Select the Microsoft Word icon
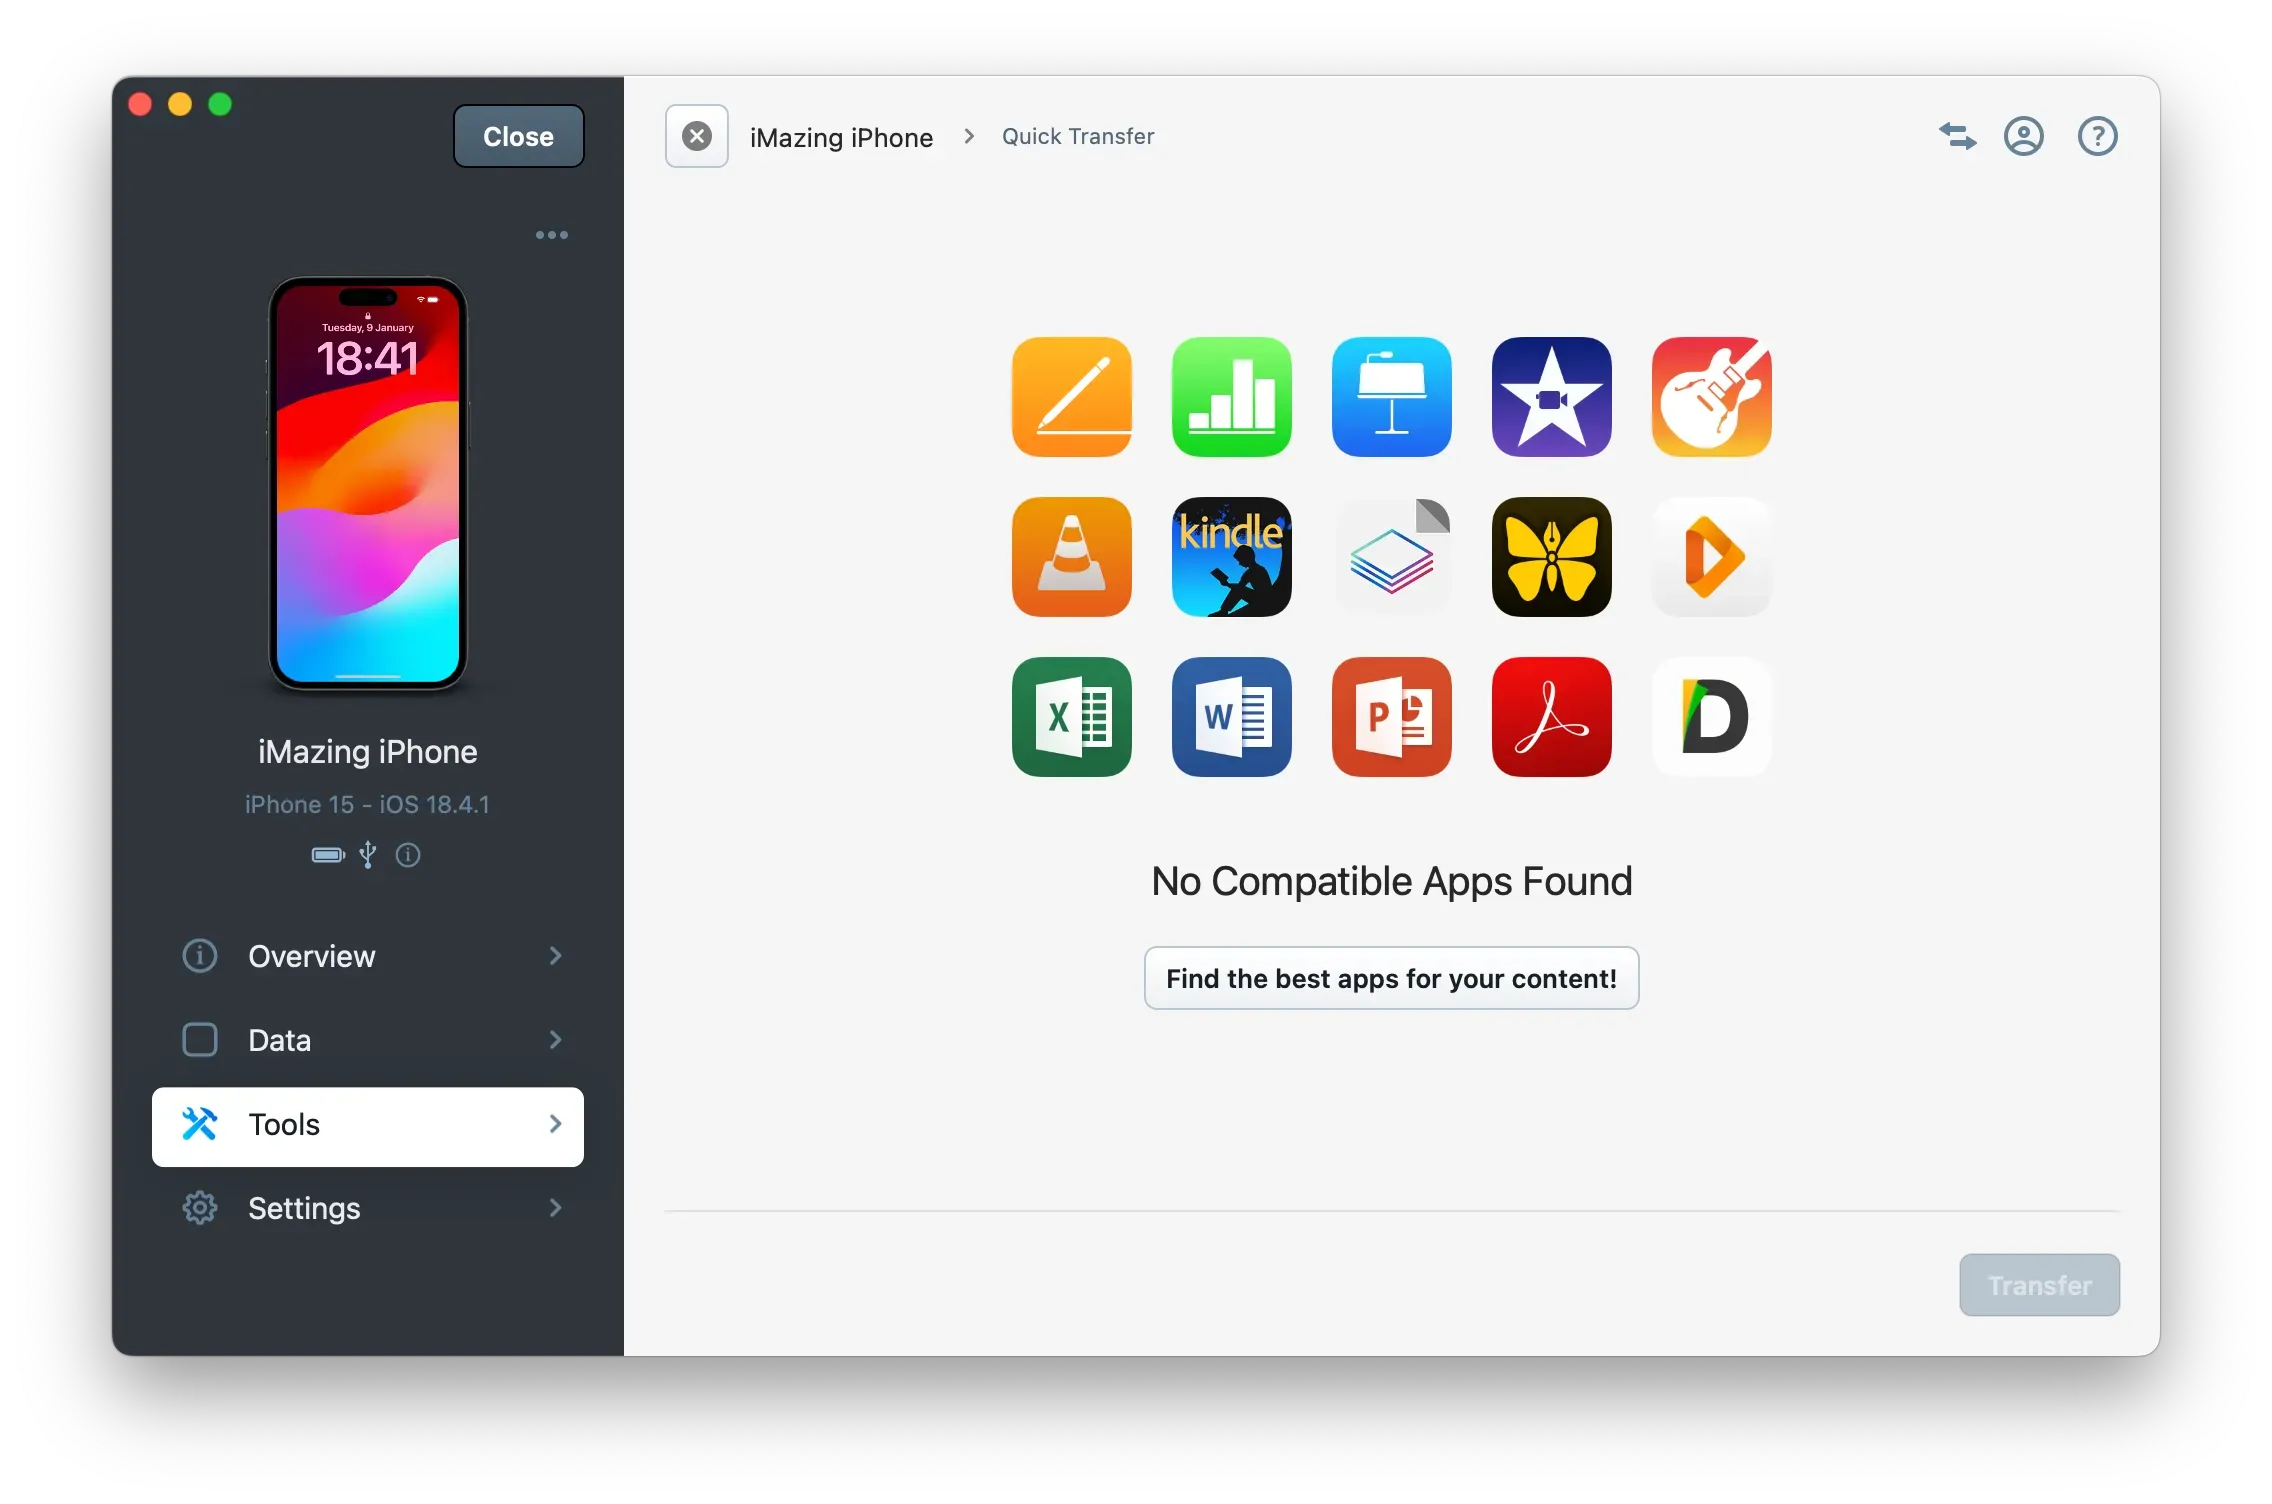Viewport: 2272px width, 1504px height. coord(1231,718)
